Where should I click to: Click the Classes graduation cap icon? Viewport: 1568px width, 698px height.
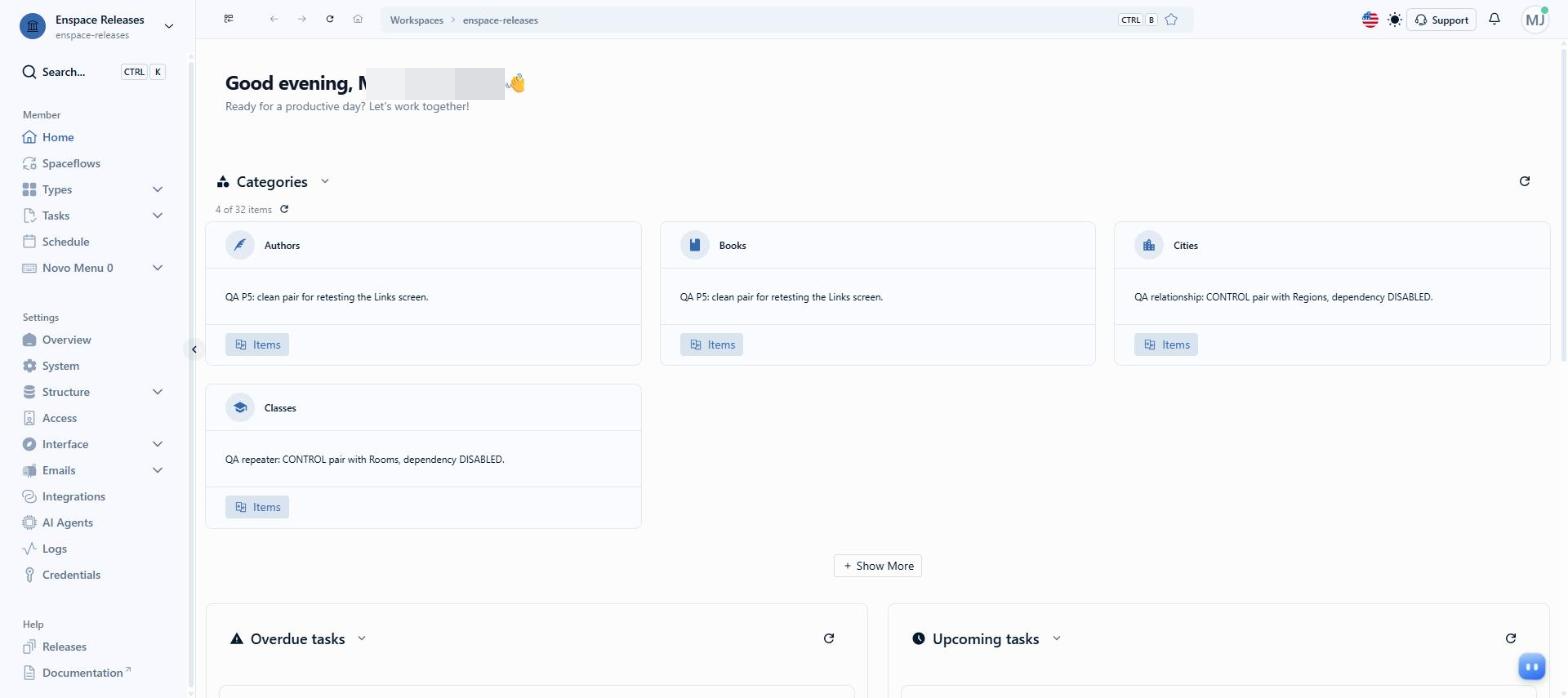(240, 407)
